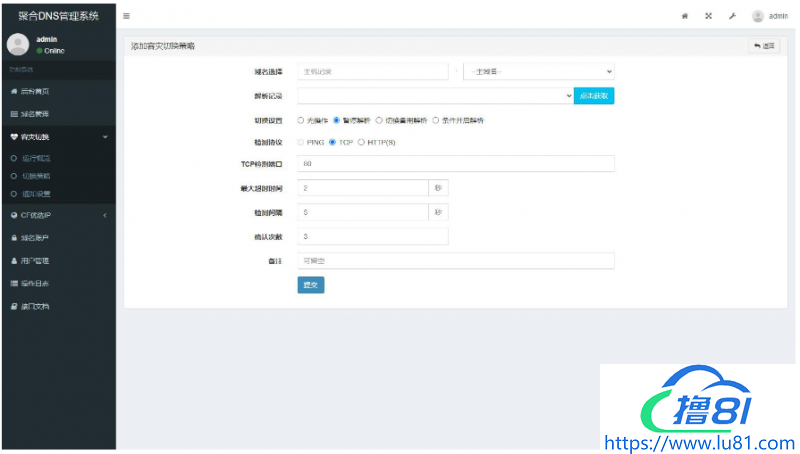800x454 pixels.
Task: Click the 返回 back button
Action: [763, 46]
